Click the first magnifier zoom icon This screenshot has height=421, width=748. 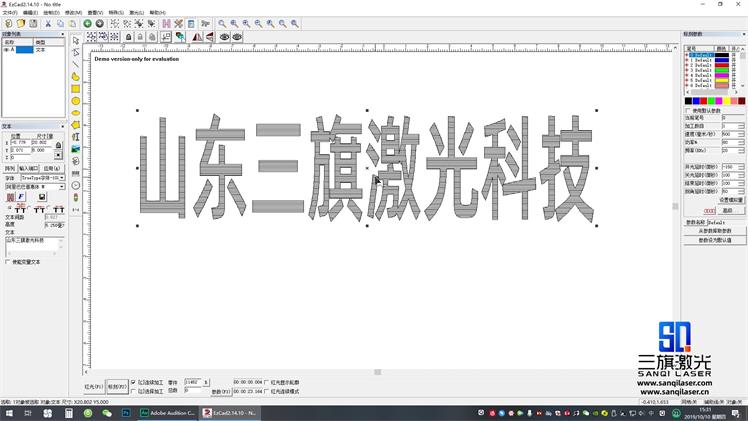(x=222, y=23)
